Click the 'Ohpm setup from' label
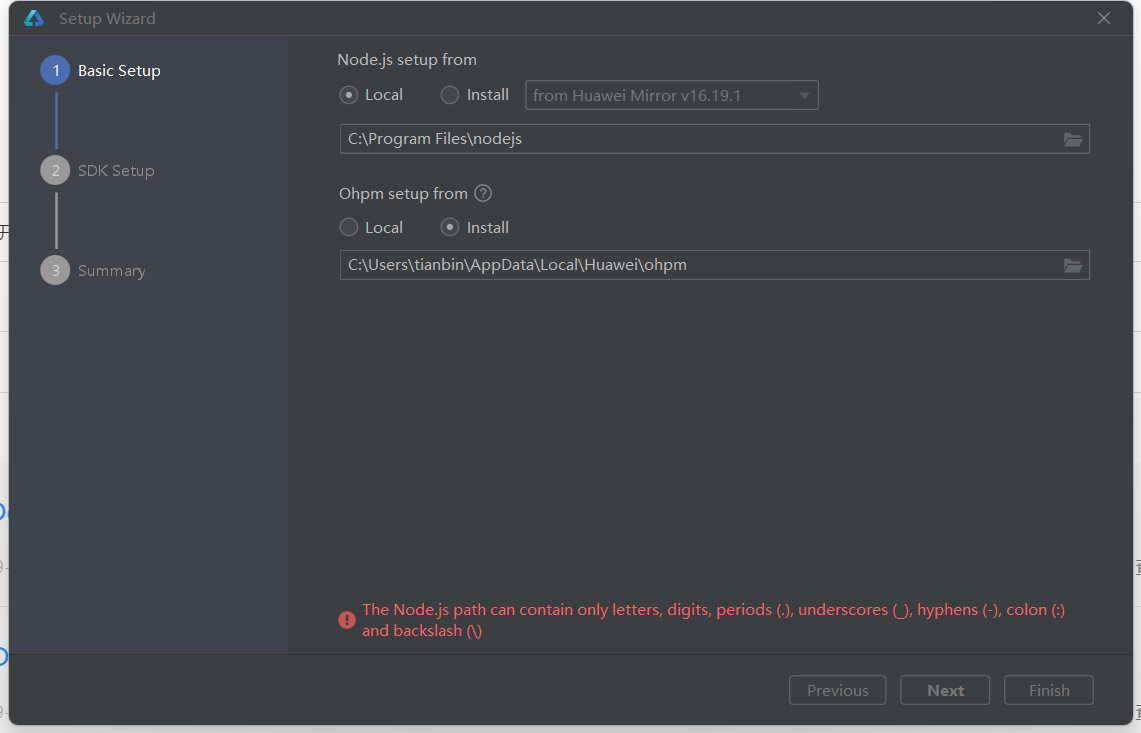The width and height of the screenshot is (1141, 733). (403, 194)
